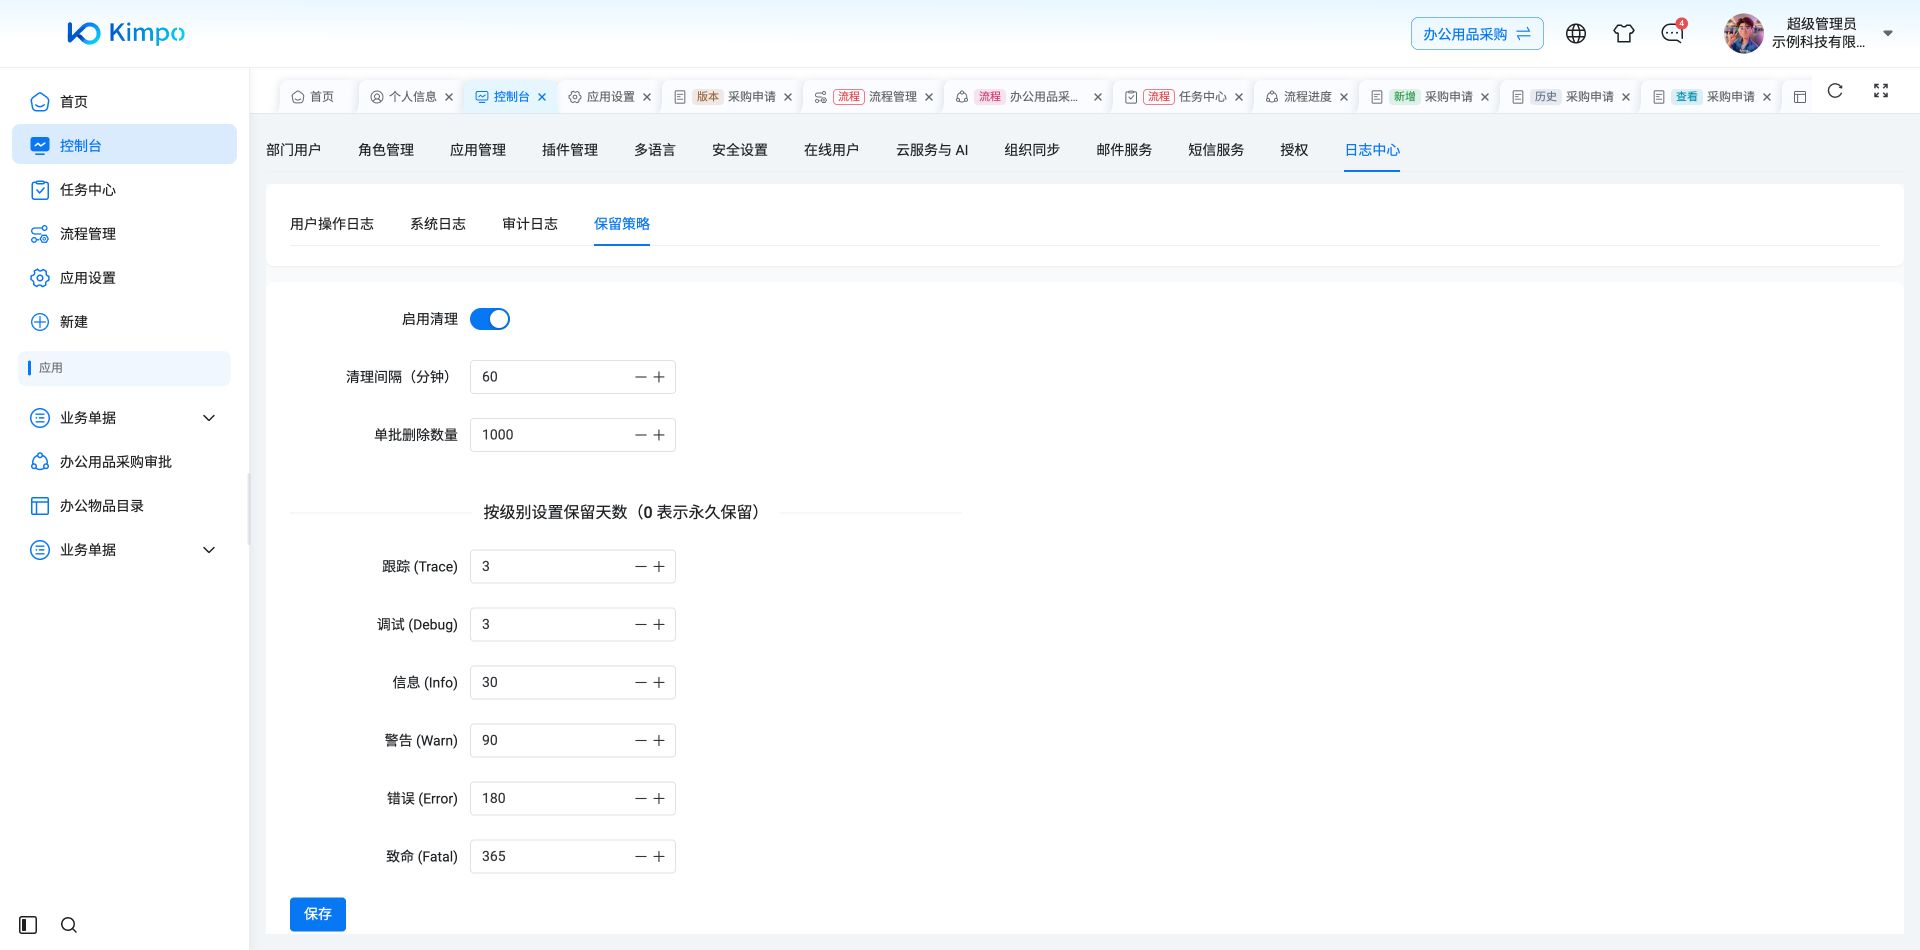Screen dimensions: 1920x950
Task: Decrease 单批删除数量 value
Action: pos(641,435)
